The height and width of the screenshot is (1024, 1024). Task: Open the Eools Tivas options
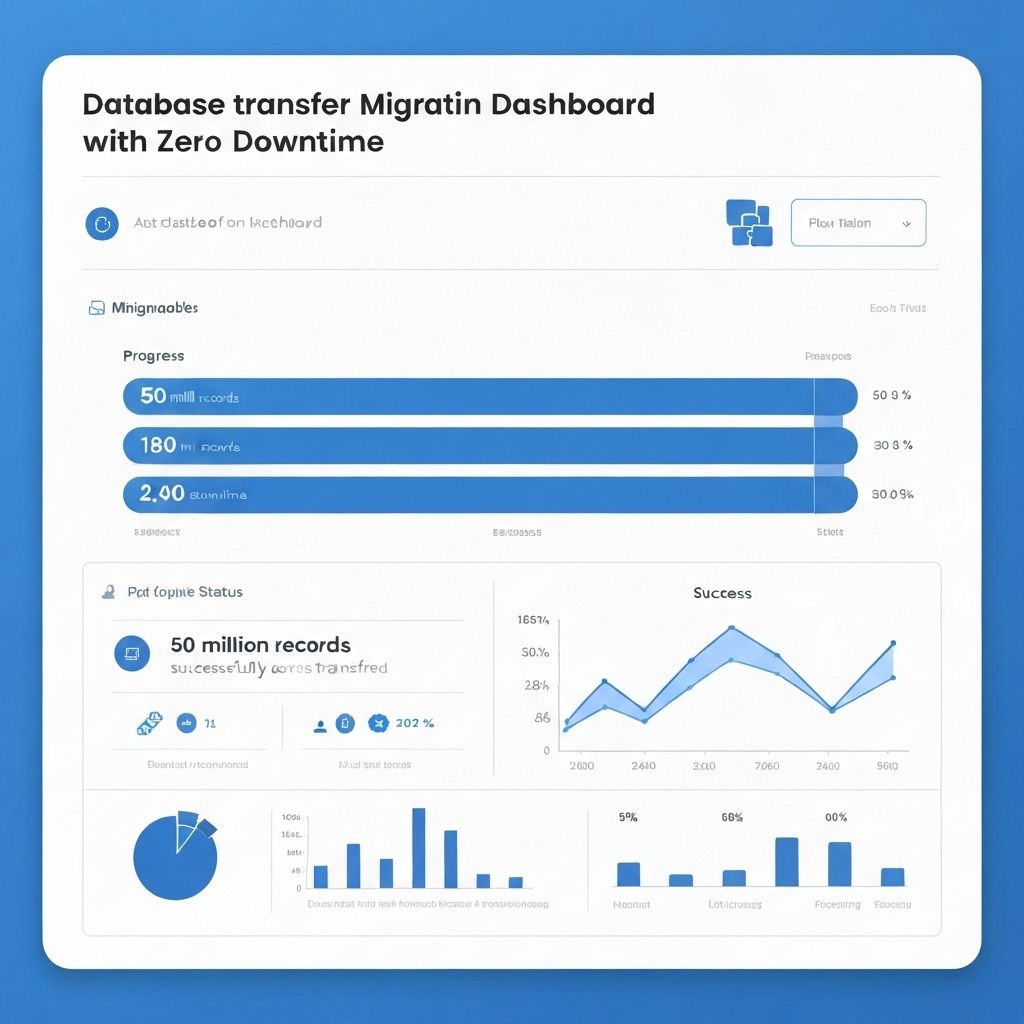coord(896,308)
